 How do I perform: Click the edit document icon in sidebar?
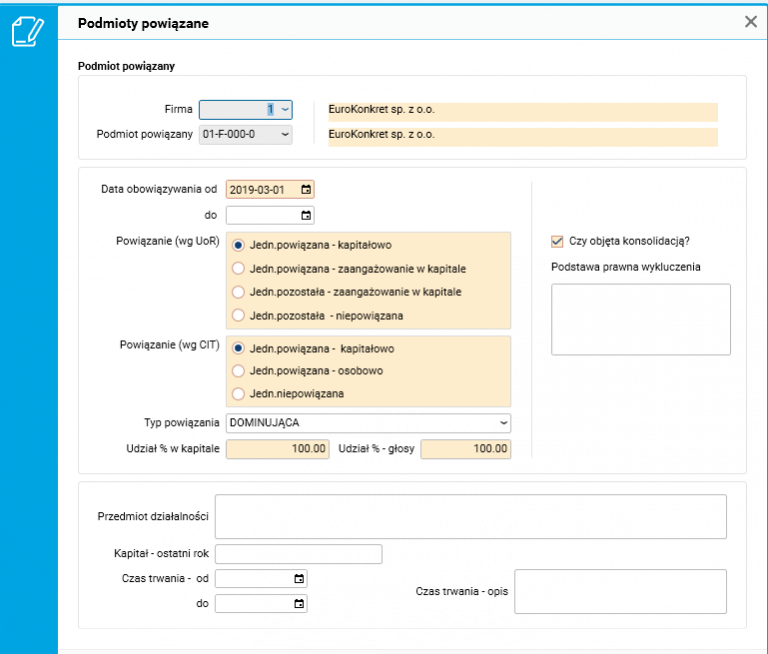pyautogui.click(x=27, y=31)
